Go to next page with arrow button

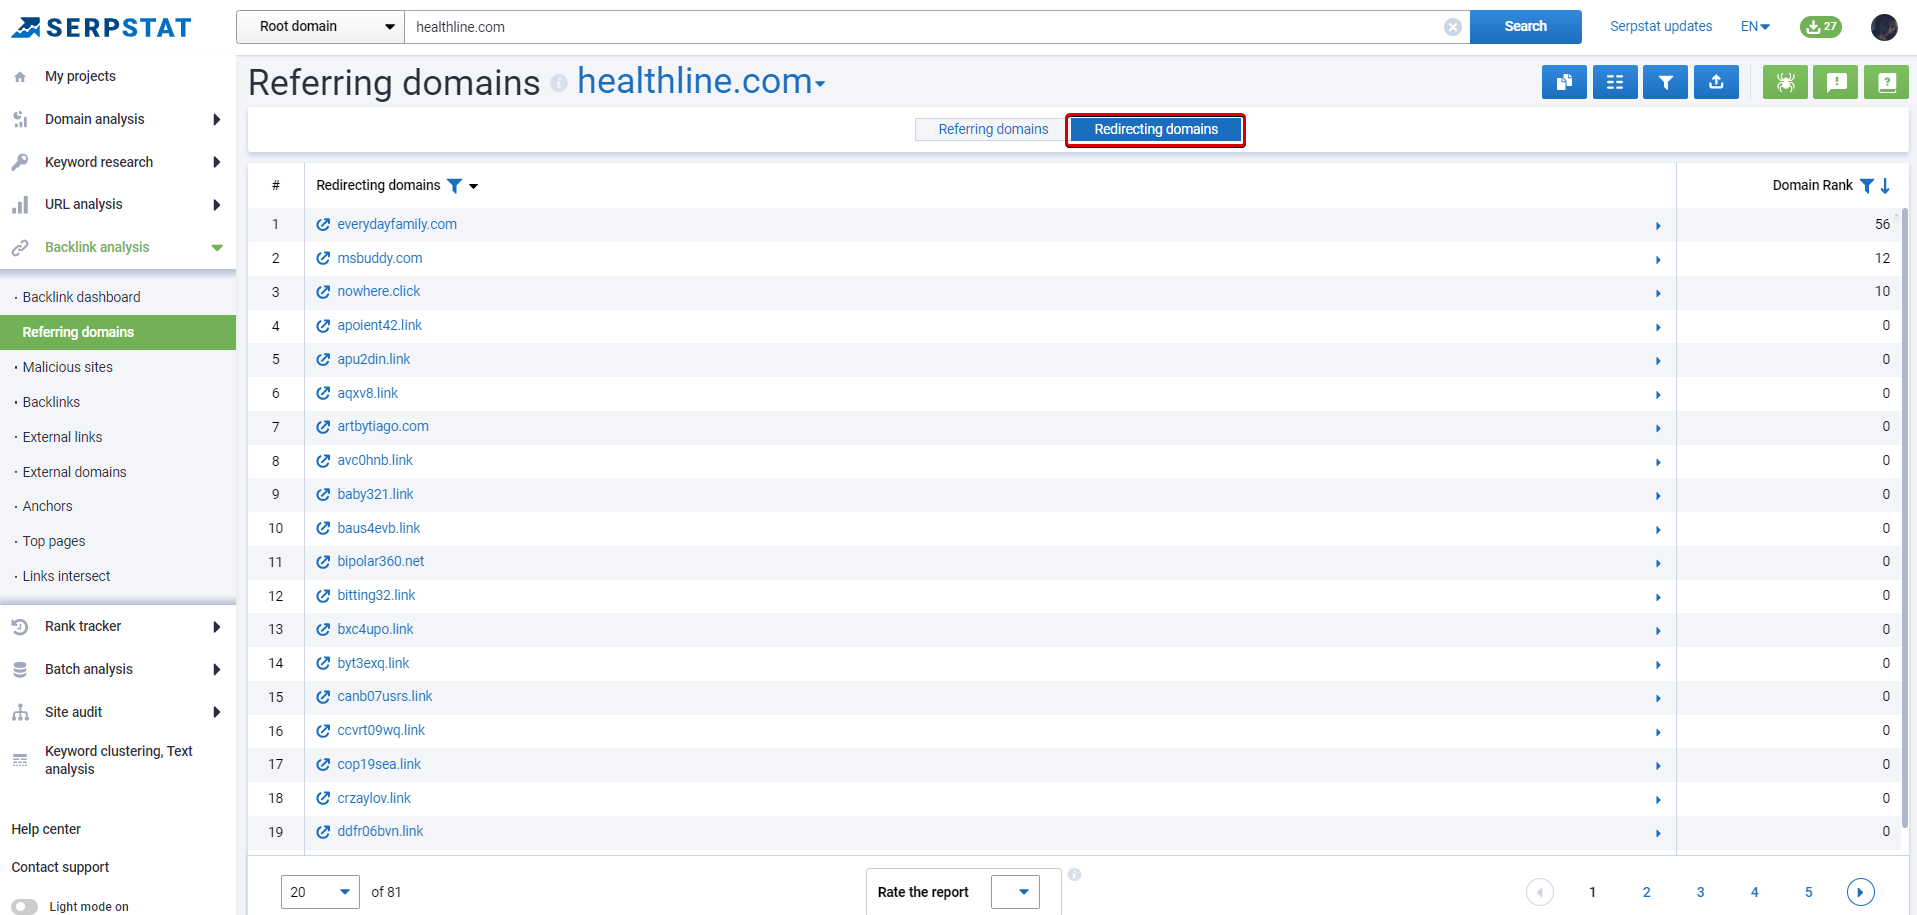[1860, 892]
